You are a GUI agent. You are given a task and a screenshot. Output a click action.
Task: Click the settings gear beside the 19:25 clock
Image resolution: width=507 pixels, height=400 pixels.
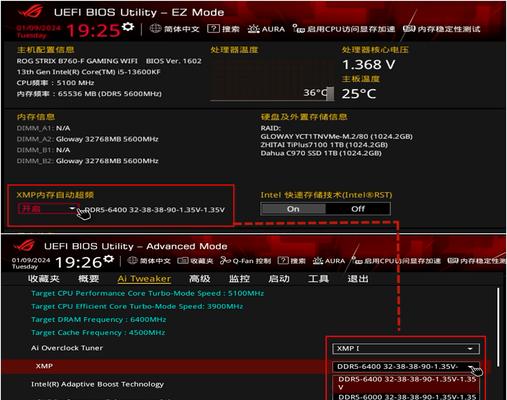[128, 27]
